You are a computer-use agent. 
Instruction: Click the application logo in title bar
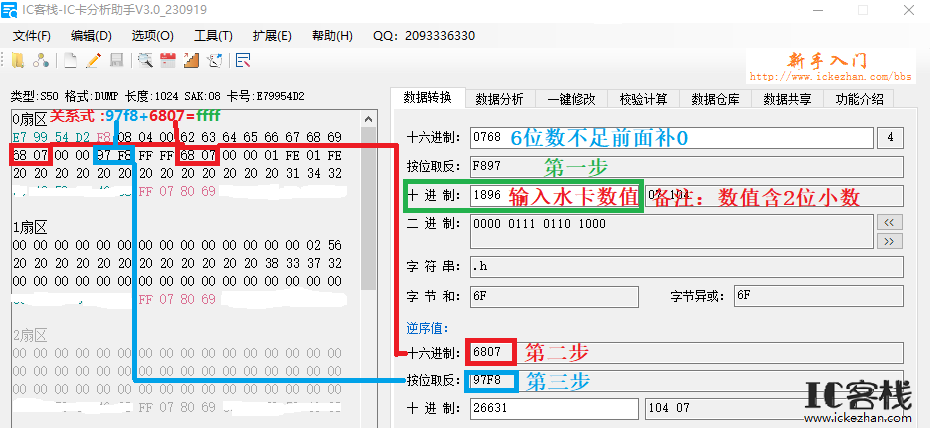click(9, 10)
